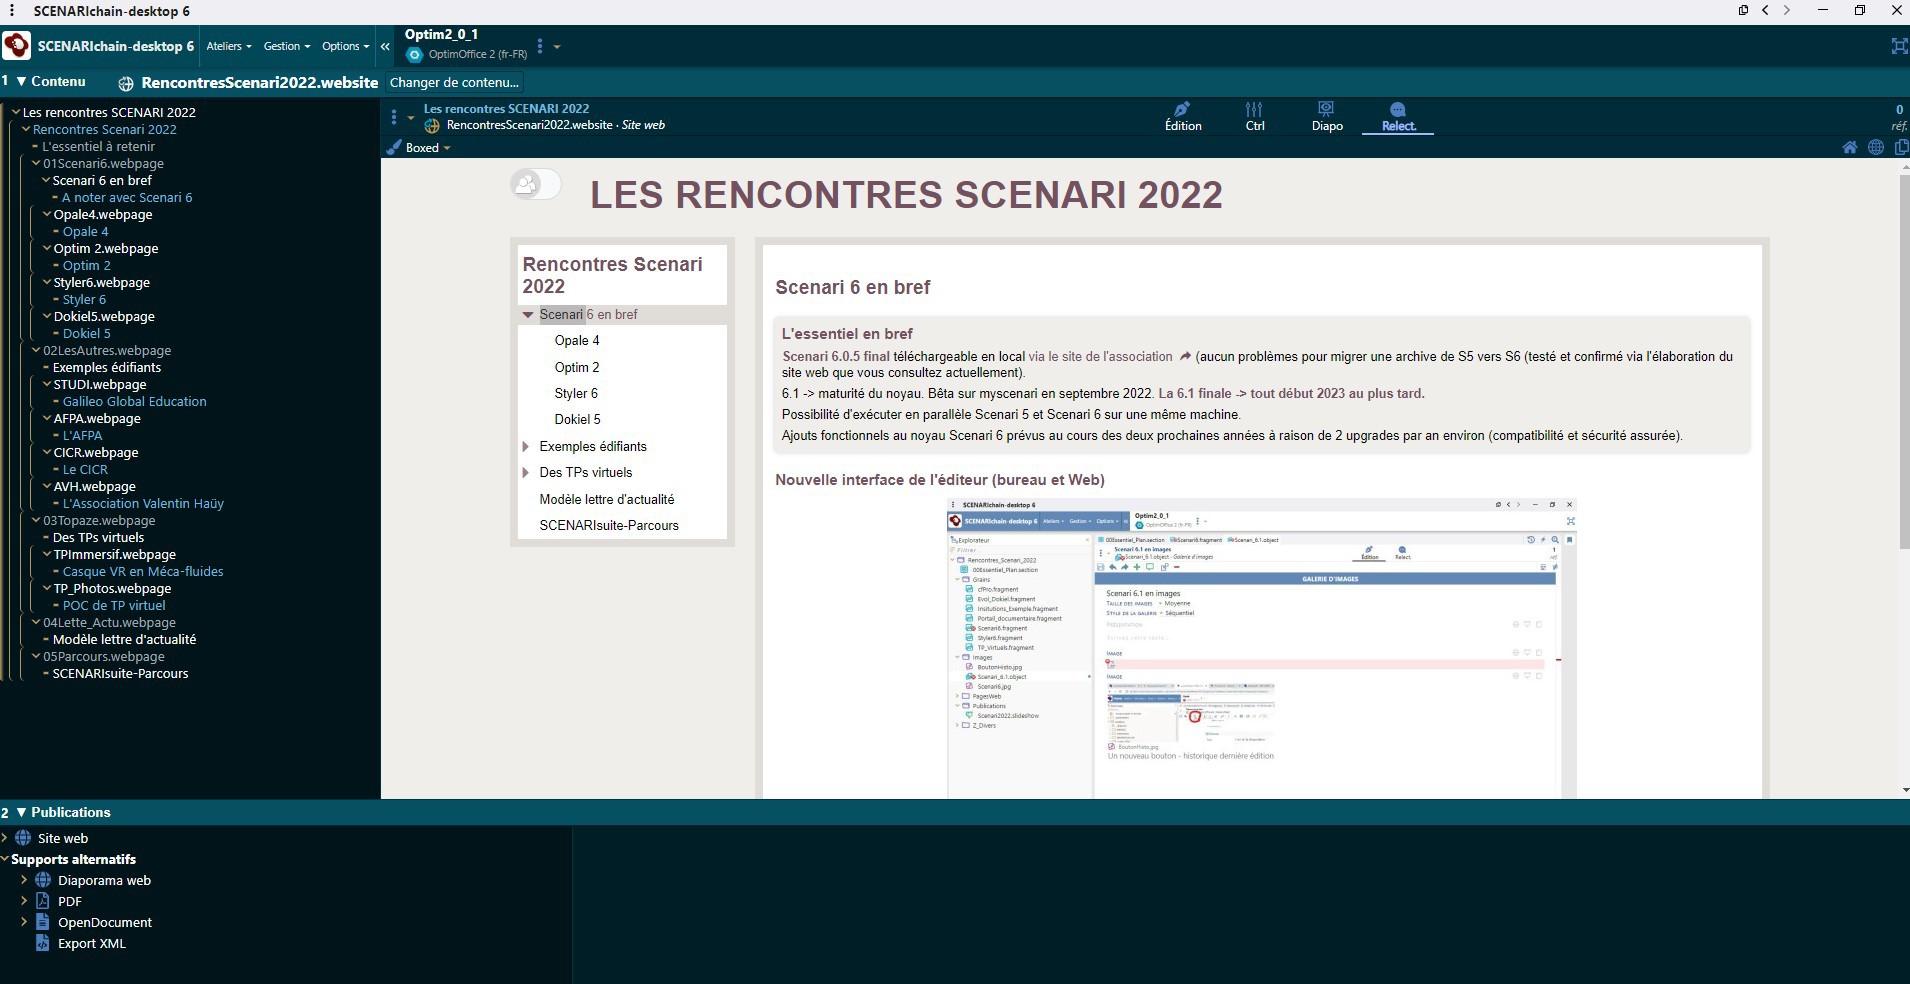
Task: Click the SCENARIchain red logo icon
Action: pos(17,46)
